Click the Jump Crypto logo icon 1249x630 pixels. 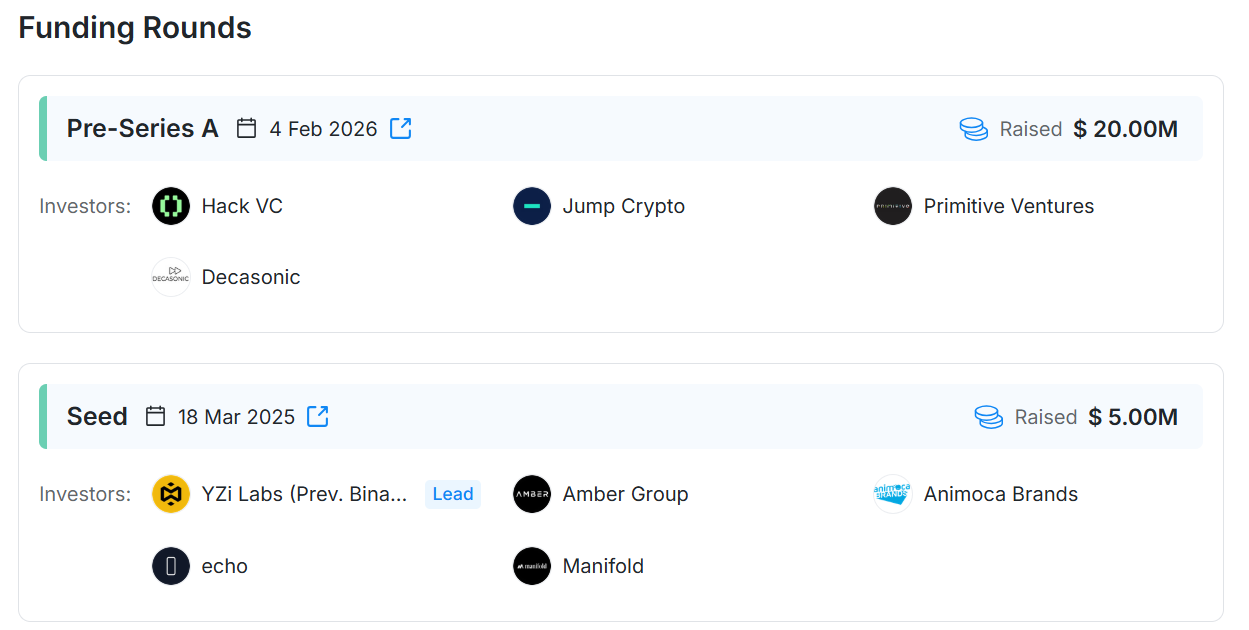coord(532,206)
